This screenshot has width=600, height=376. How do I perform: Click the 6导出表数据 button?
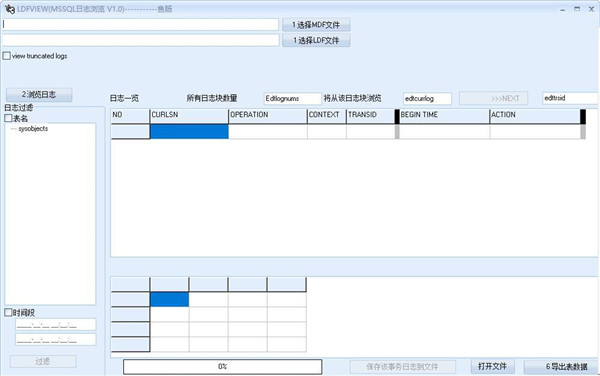[562, 367]
